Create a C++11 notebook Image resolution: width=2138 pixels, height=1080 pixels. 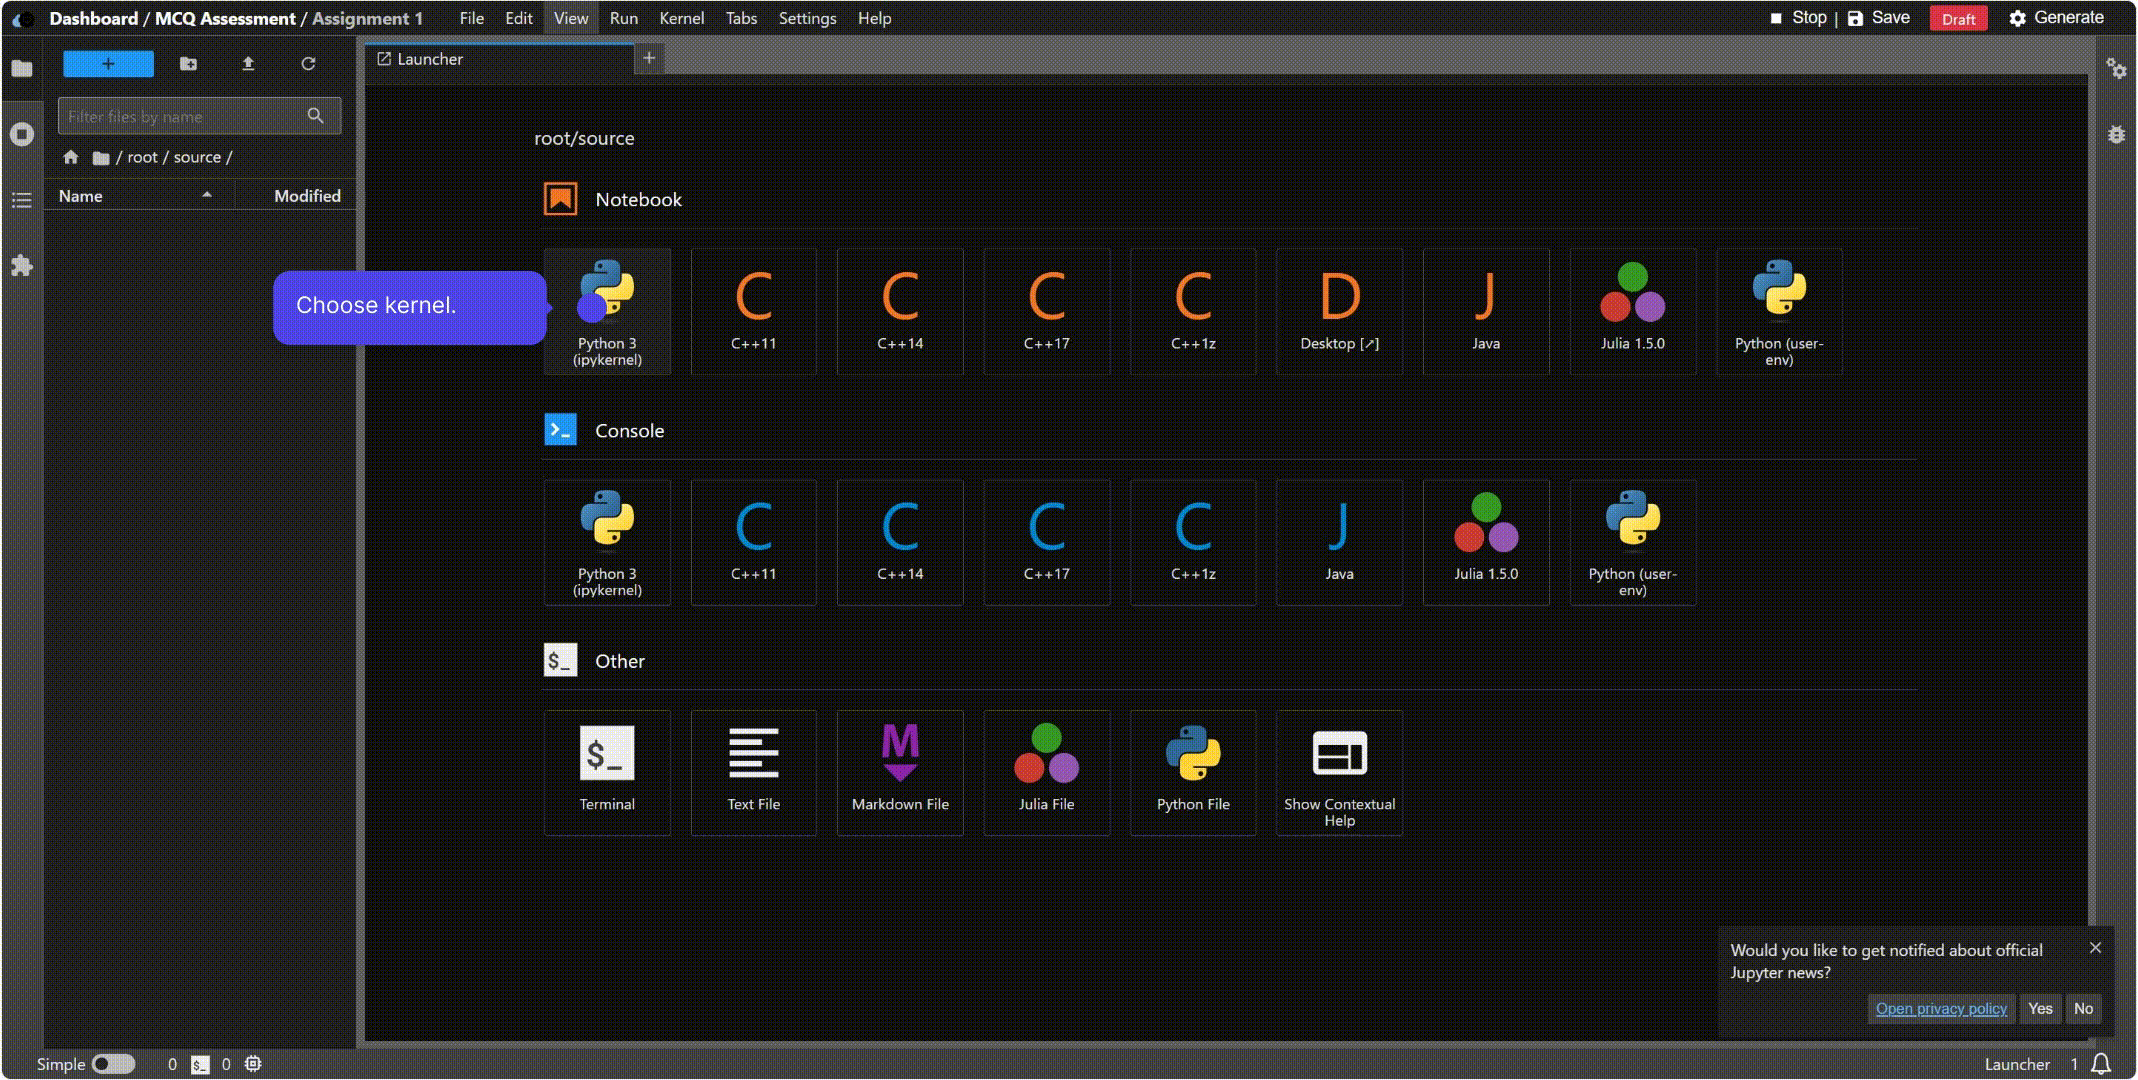pos(753,312)
